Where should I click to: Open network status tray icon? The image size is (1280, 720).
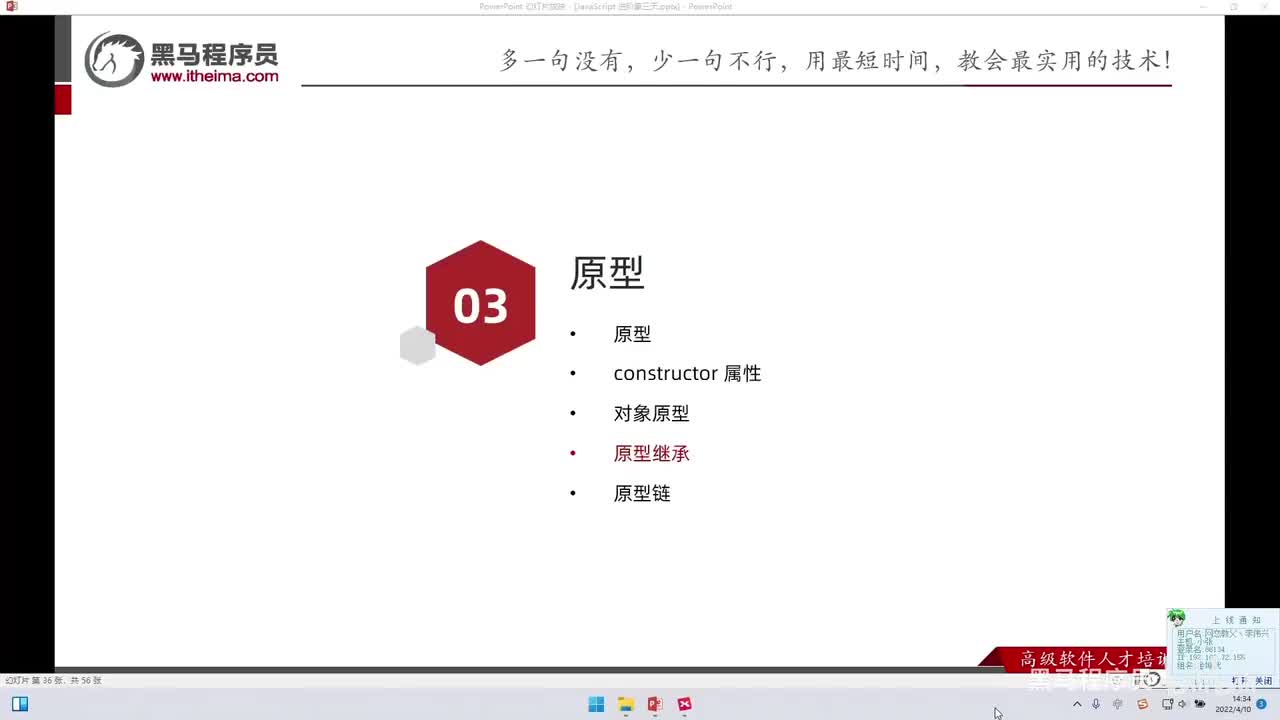click(1167, 704)
